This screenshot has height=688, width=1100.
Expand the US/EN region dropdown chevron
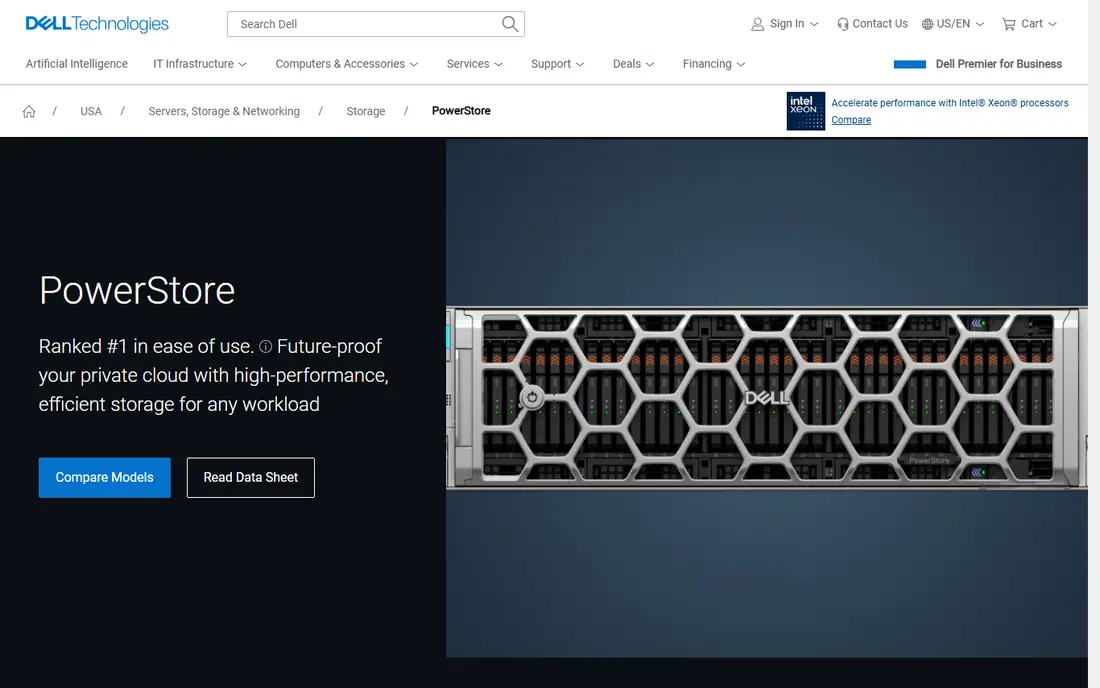coord(980,24)
